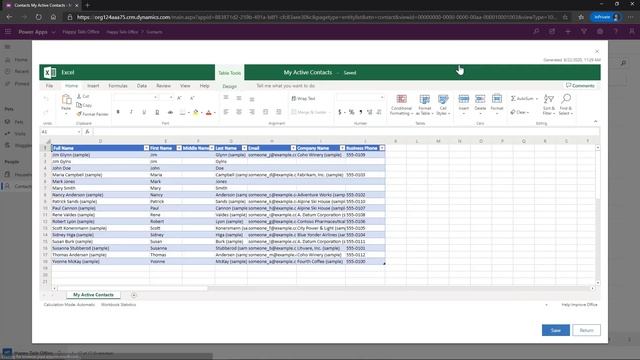Open Cell Styles gallery
The image size is (640, 360).
[443, 104]
